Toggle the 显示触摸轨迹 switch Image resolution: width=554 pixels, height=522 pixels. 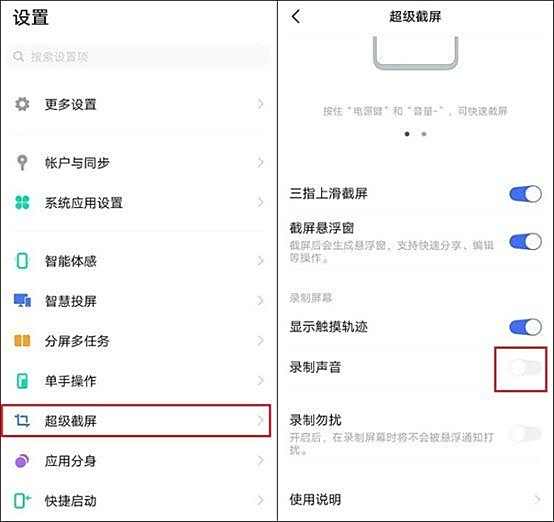click(525, 327)
